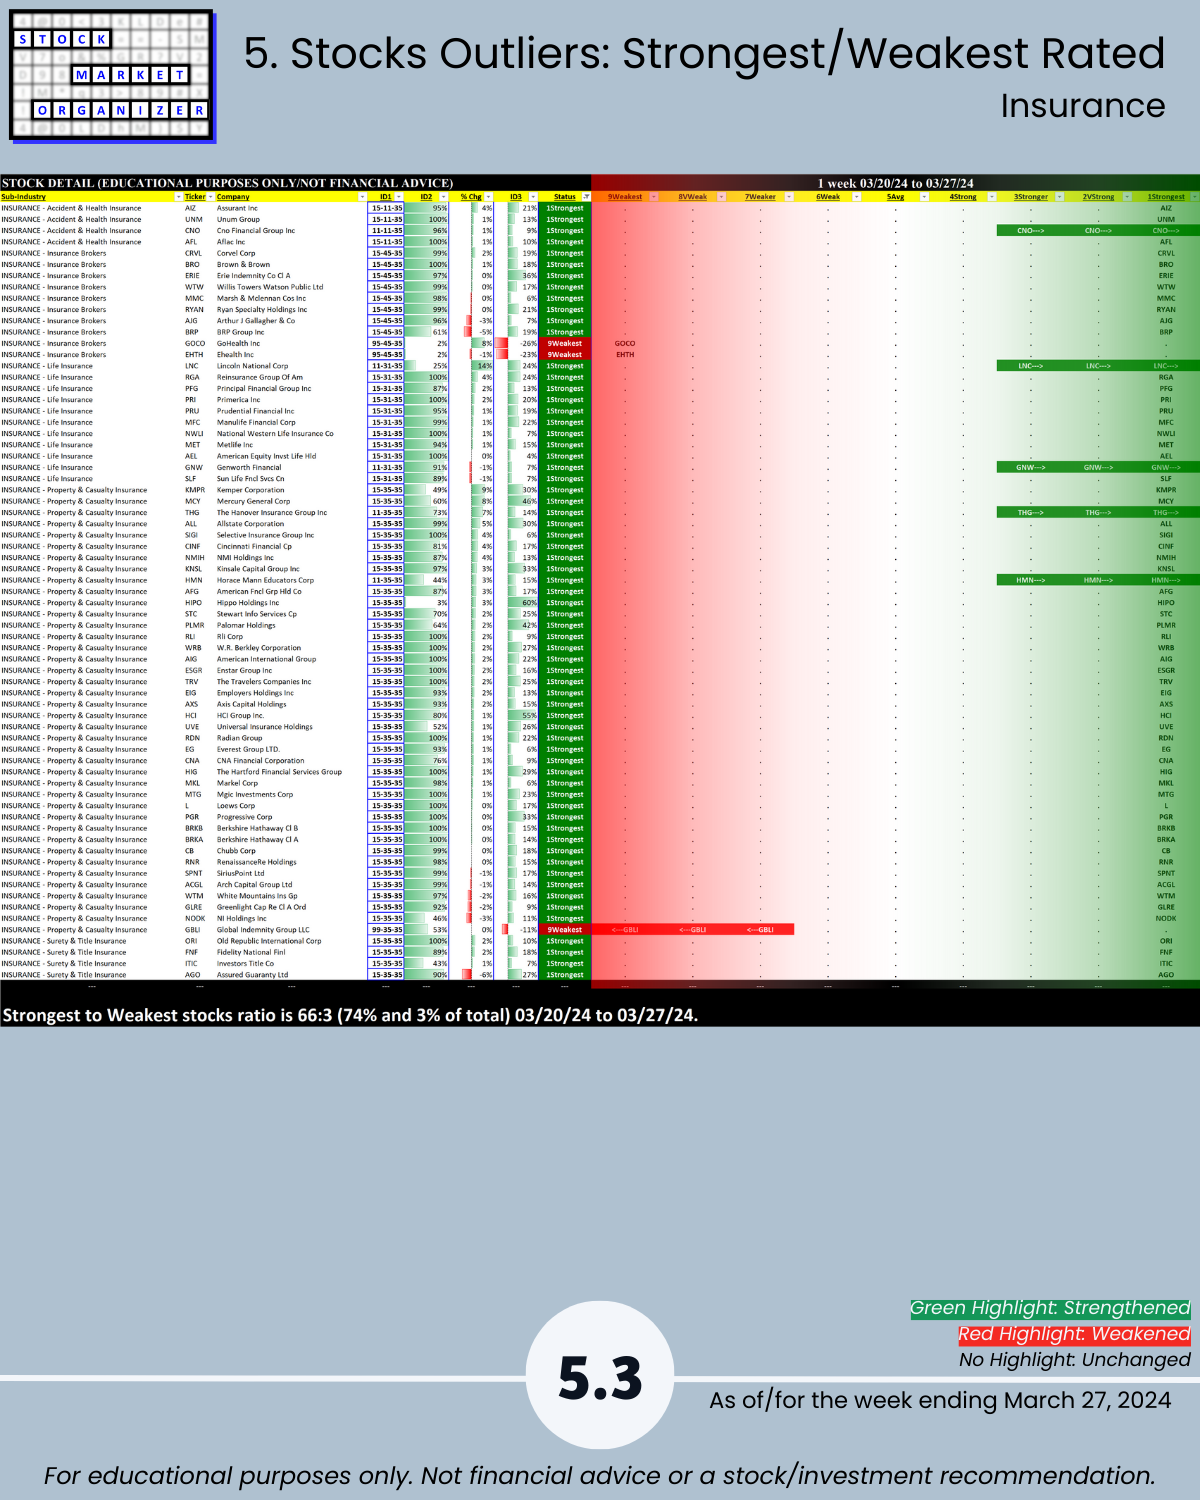The width and height of the screenshot is (1200, 1500).
Task: Click the 'Green Highlight: Strengthened' legend label
Action: [x=1050, y=1308]
